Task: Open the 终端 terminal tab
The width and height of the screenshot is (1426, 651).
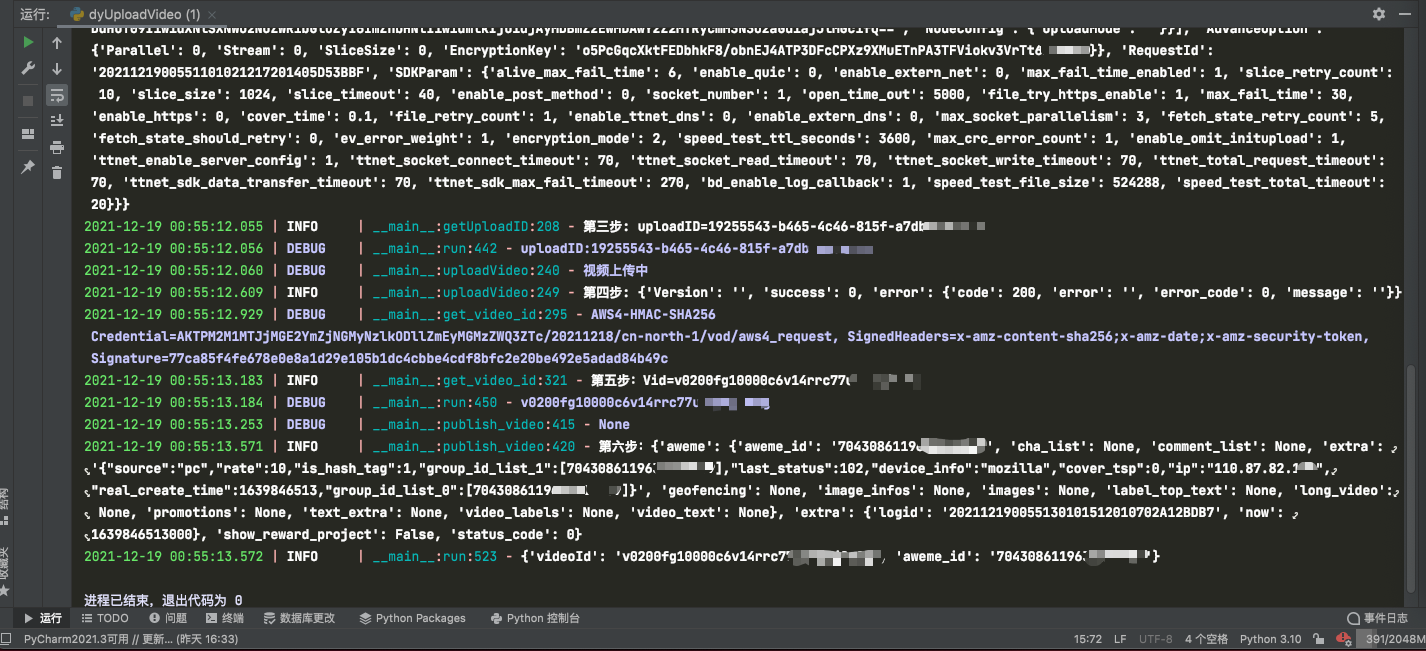Action: 224,618
